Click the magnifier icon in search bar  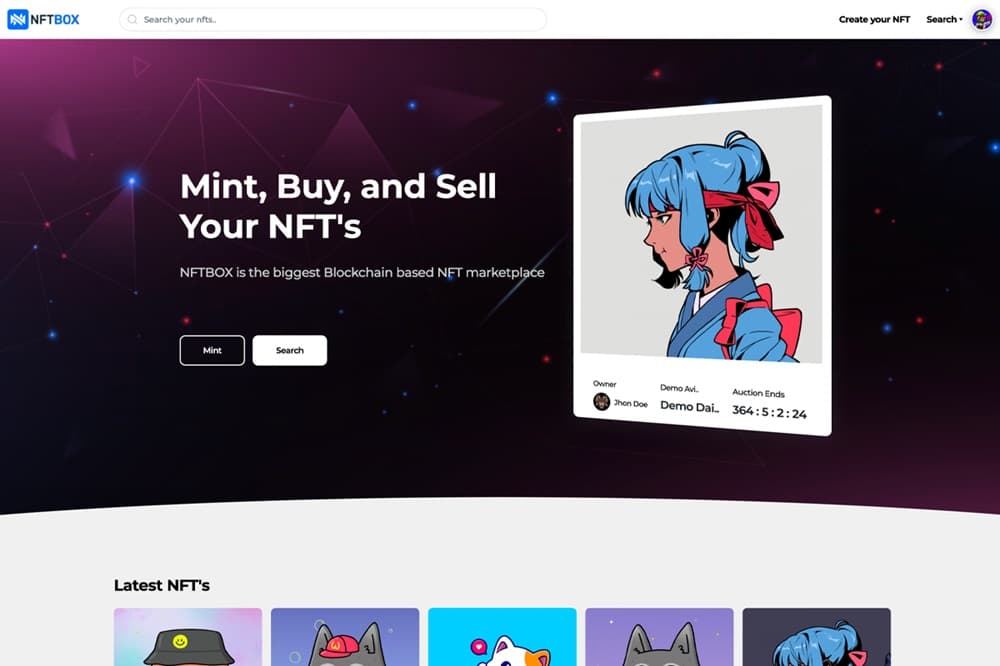pos(133,20)
